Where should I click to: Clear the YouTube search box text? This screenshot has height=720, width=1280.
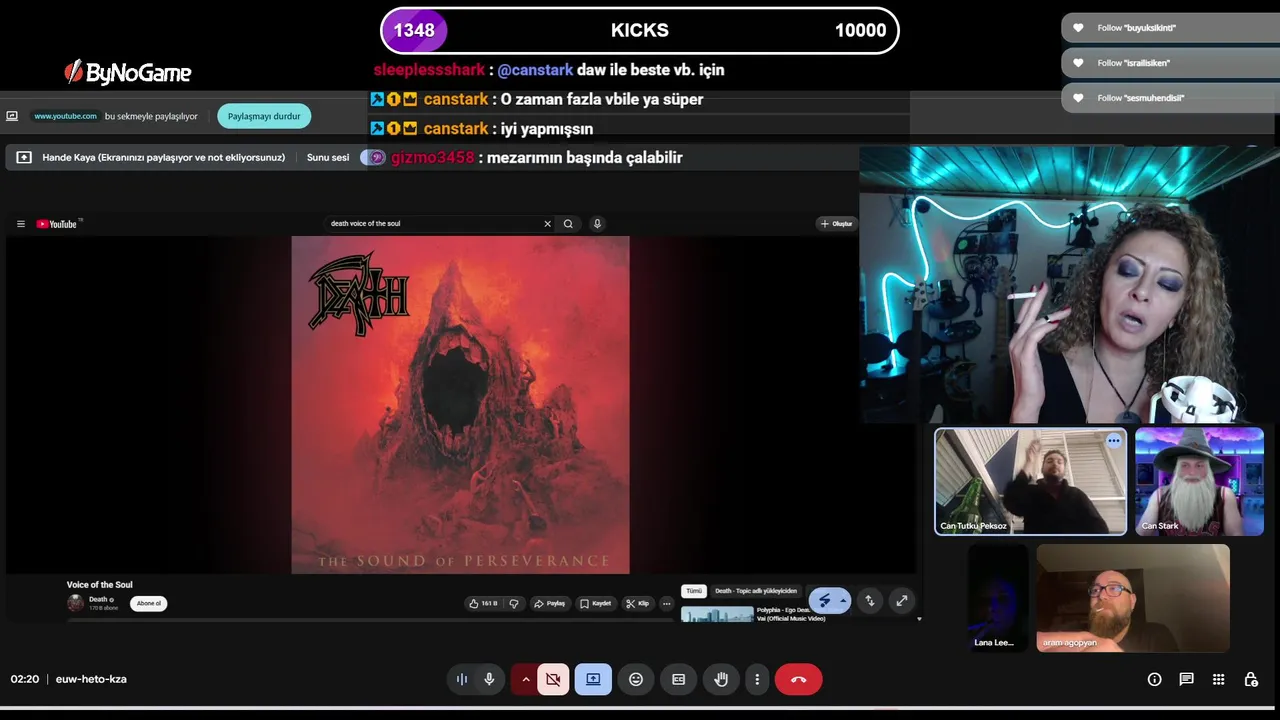coord(547,224)
